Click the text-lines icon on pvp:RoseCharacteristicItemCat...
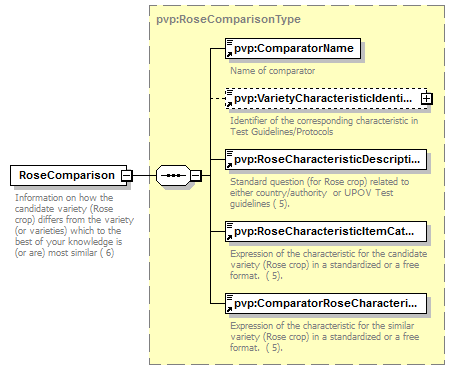This screenshot has height=370, width=455. click(230, 225)
